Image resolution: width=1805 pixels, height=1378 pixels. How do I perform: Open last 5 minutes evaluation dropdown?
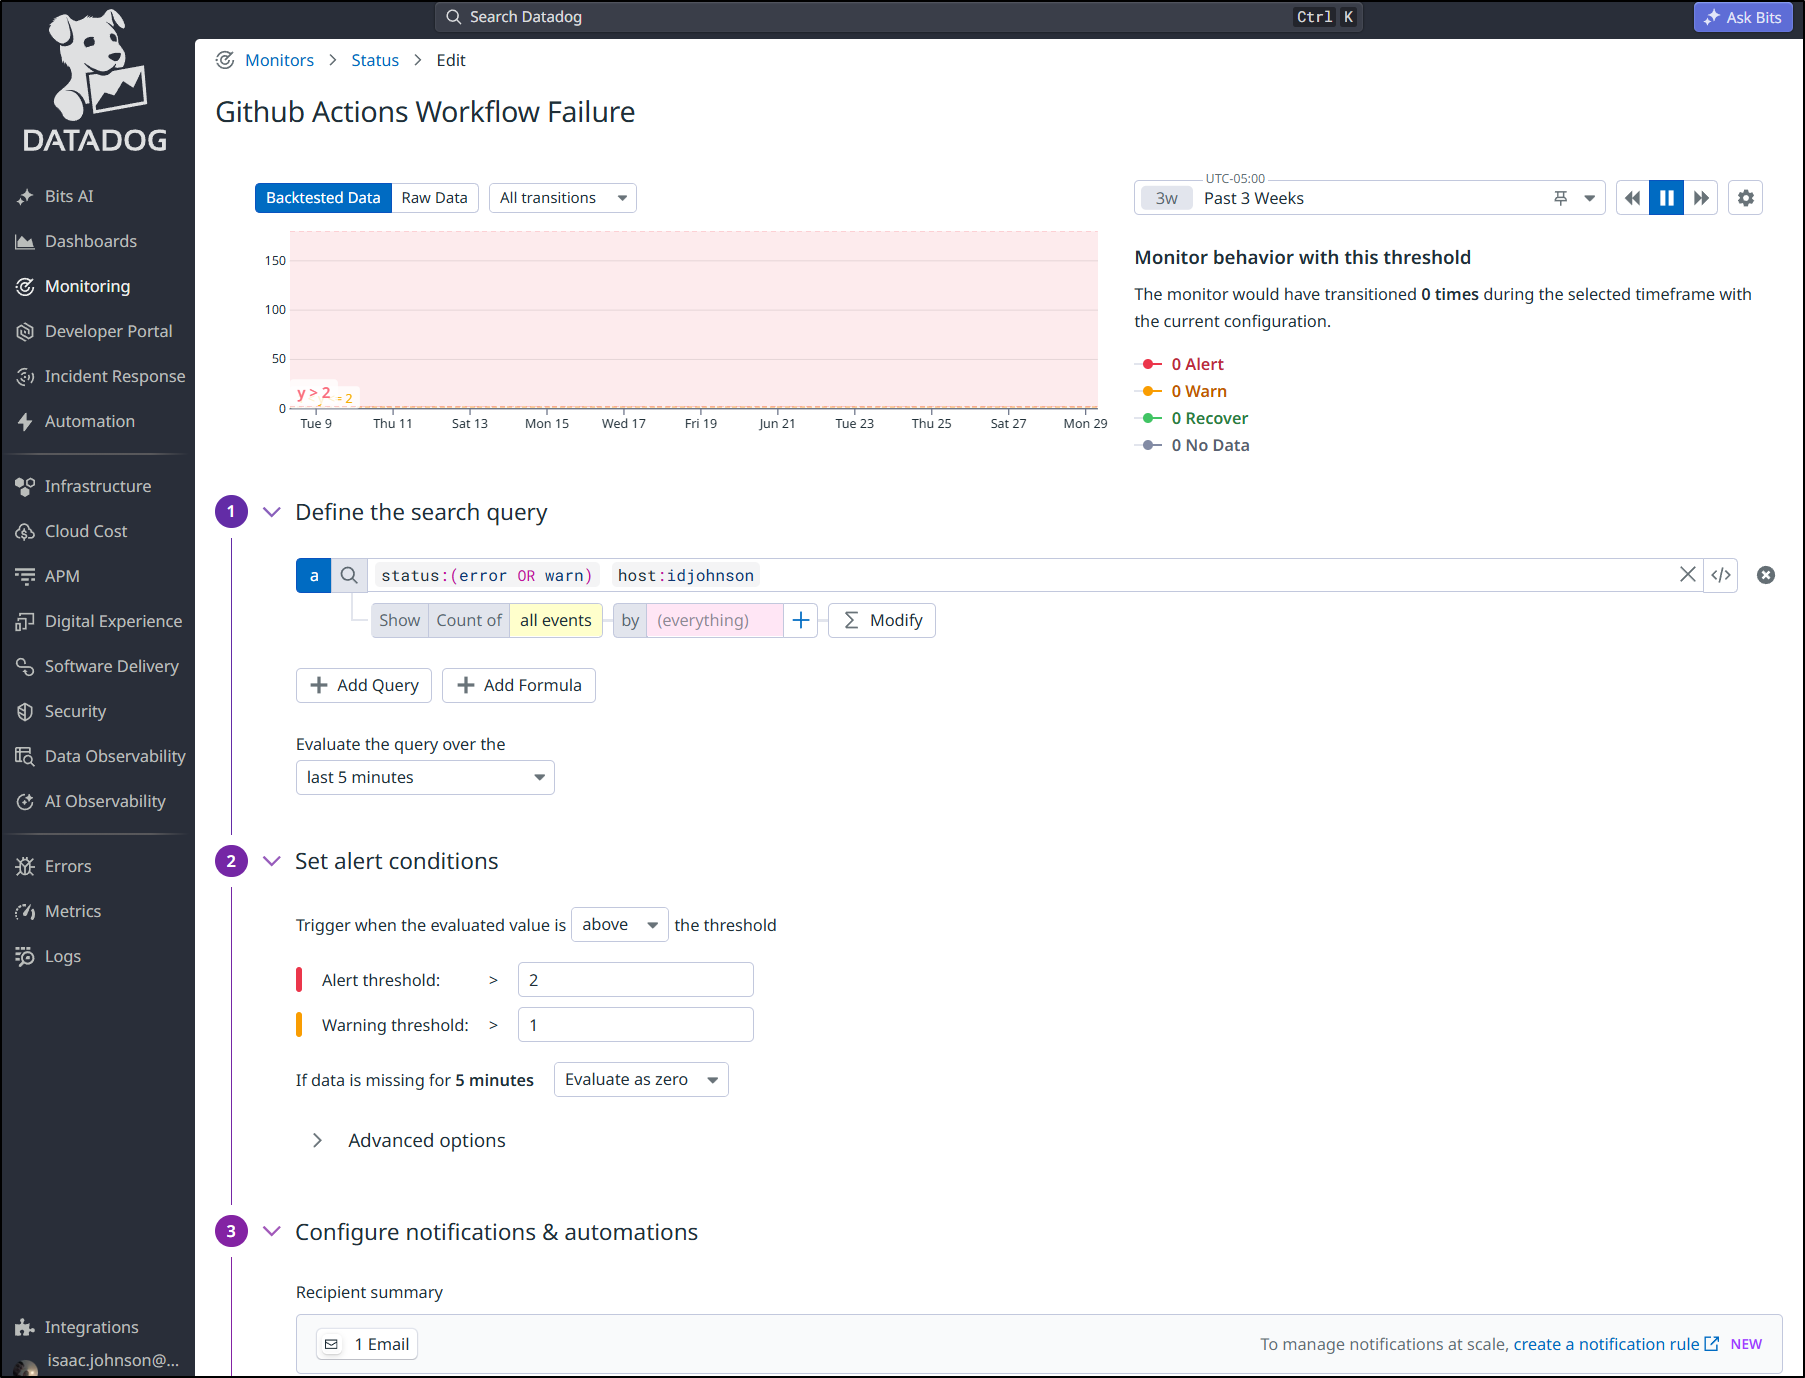coord(425,777)
